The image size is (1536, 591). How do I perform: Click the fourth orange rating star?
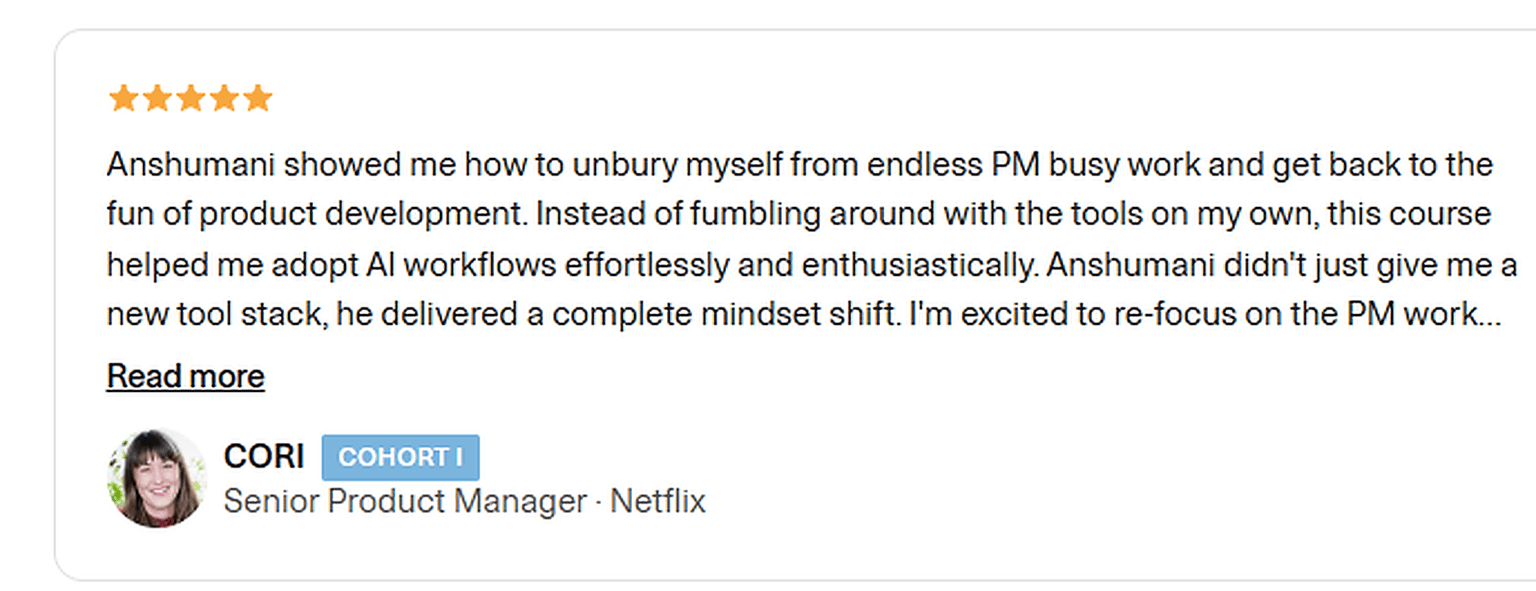click(224, 98)
